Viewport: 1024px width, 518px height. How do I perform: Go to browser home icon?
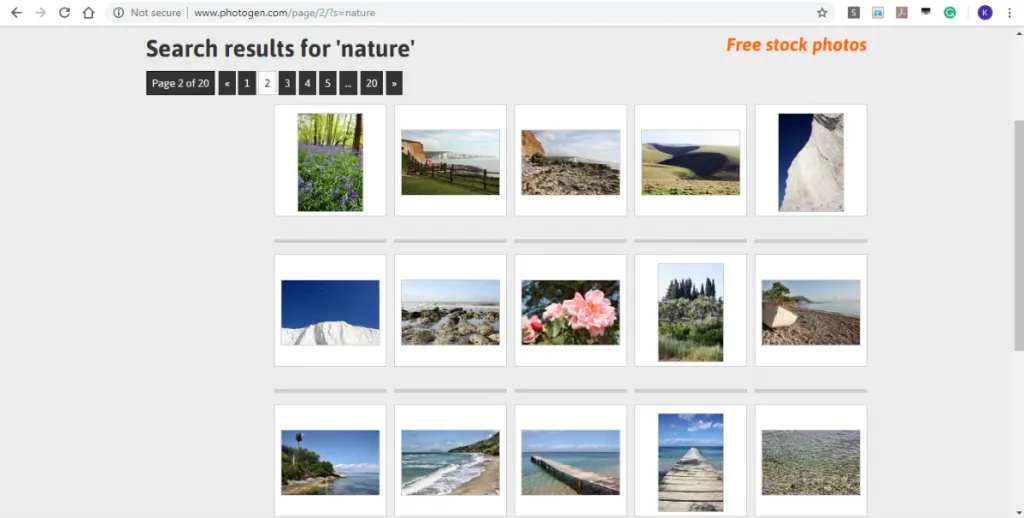(88, 12)
